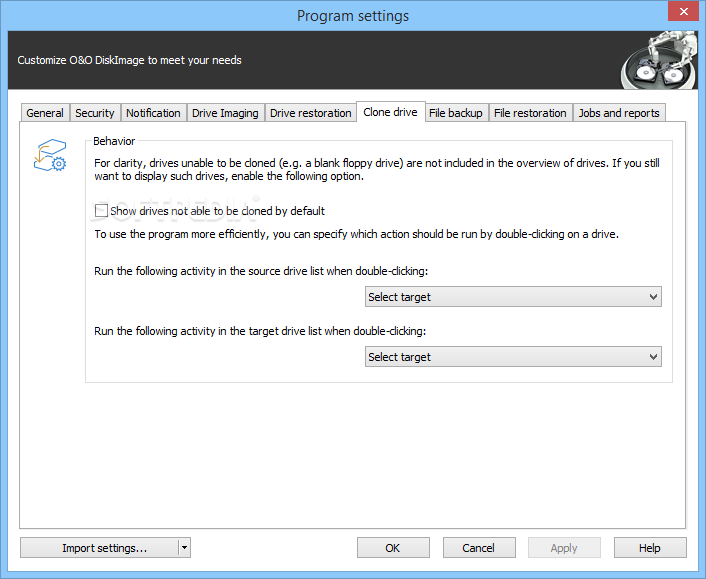Click the source drive list instruction text

coord(261,271)
